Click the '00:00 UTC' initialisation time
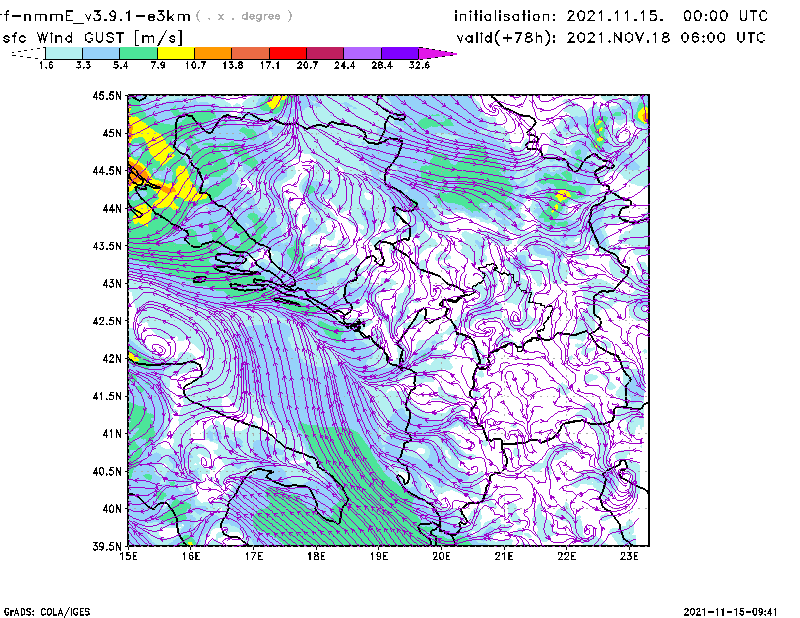This screenshot has width=800, height=618. (x=726, y=16)
